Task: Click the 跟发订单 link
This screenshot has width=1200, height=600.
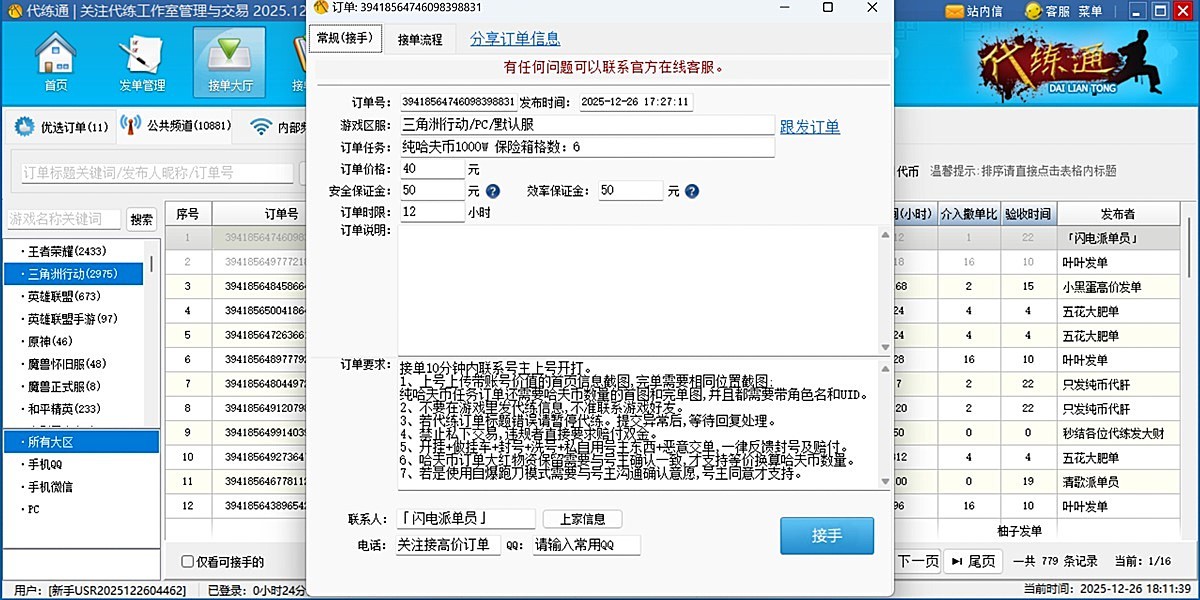Action: 809,128
